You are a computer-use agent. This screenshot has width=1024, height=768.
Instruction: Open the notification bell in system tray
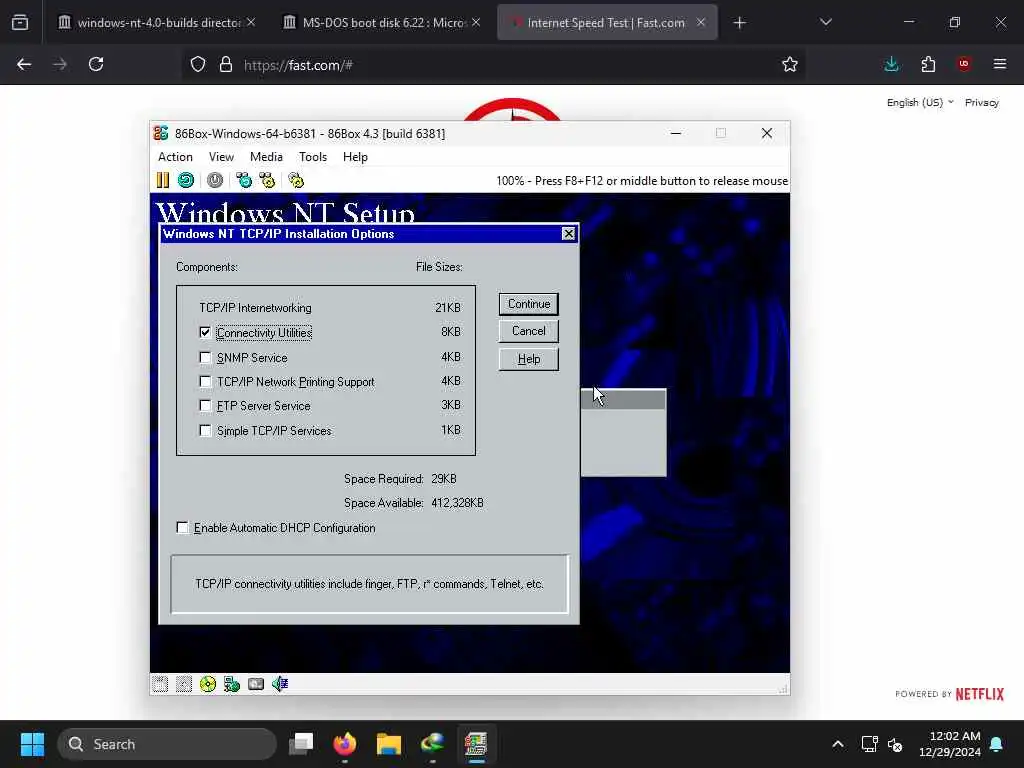[x=997, y=744]
